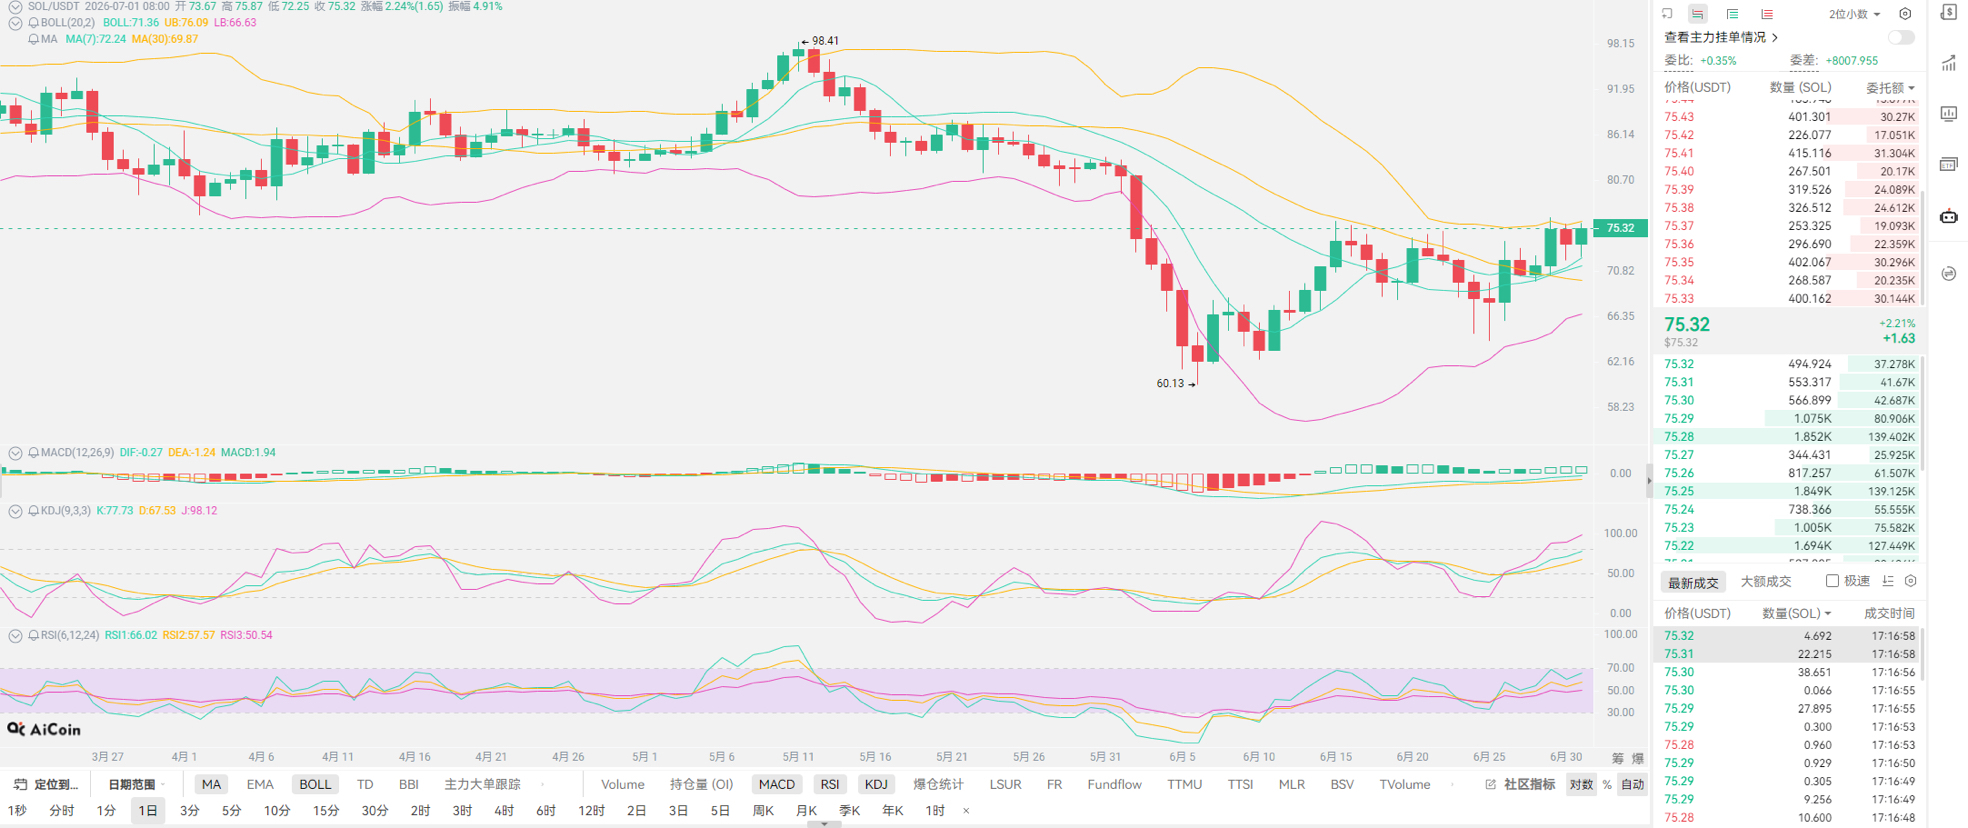Show only buy orders (green list icon)
Viewport: 1968px width, 828px height.
tap(1732, 14)
